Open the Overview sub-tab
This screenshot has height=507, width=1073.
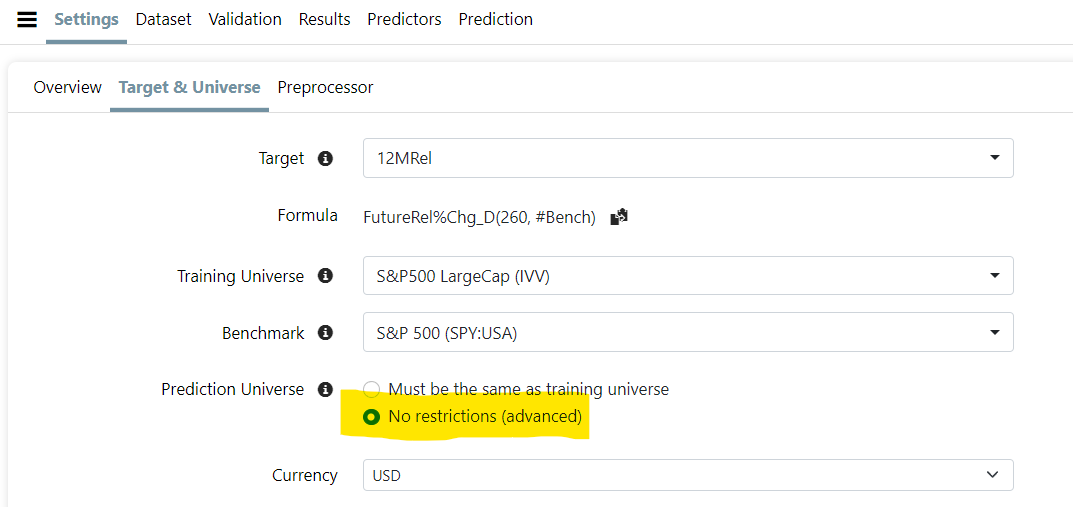[67, 87]
